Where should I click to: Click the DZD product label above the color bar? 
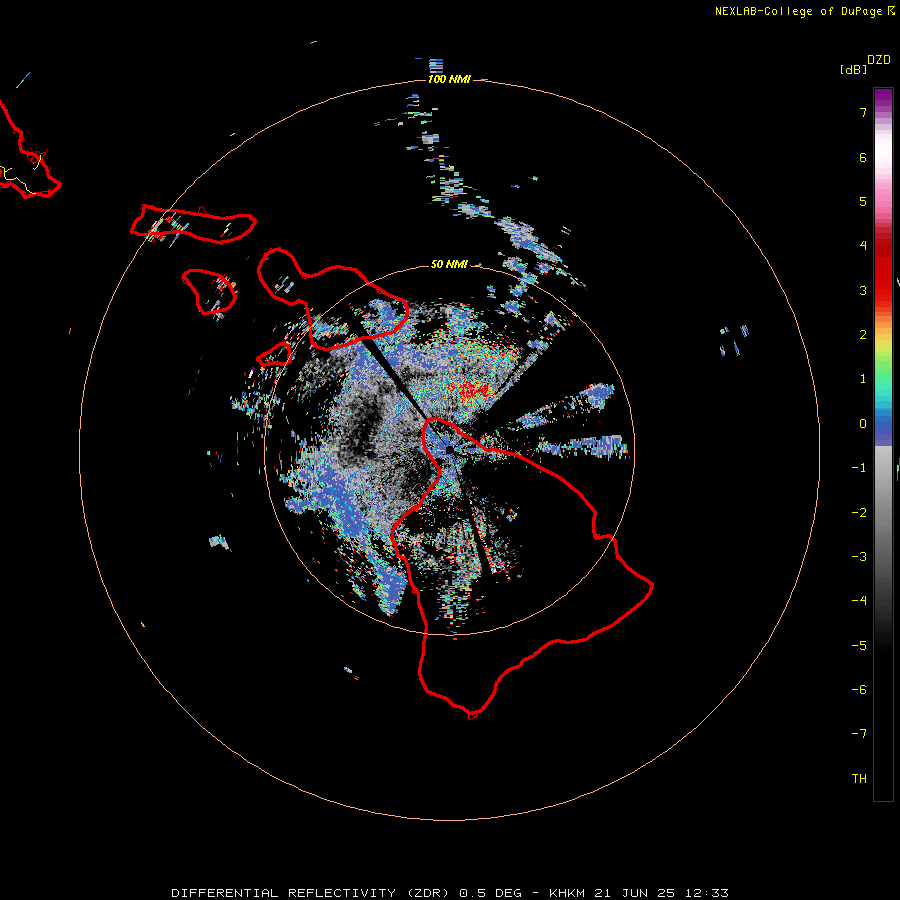pyautogui.click(x=879, y=60)
